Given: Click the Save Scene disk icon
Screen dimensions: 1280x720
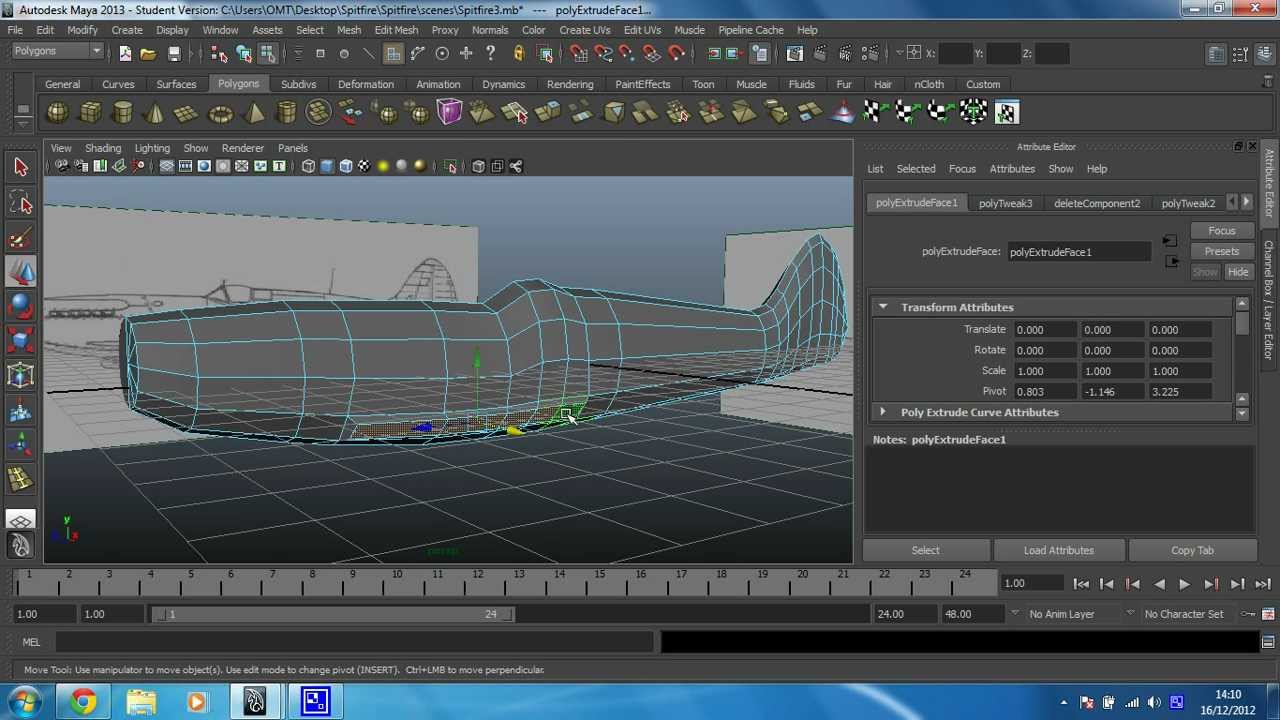Looking at the screenshot, I should pos(174,53).
